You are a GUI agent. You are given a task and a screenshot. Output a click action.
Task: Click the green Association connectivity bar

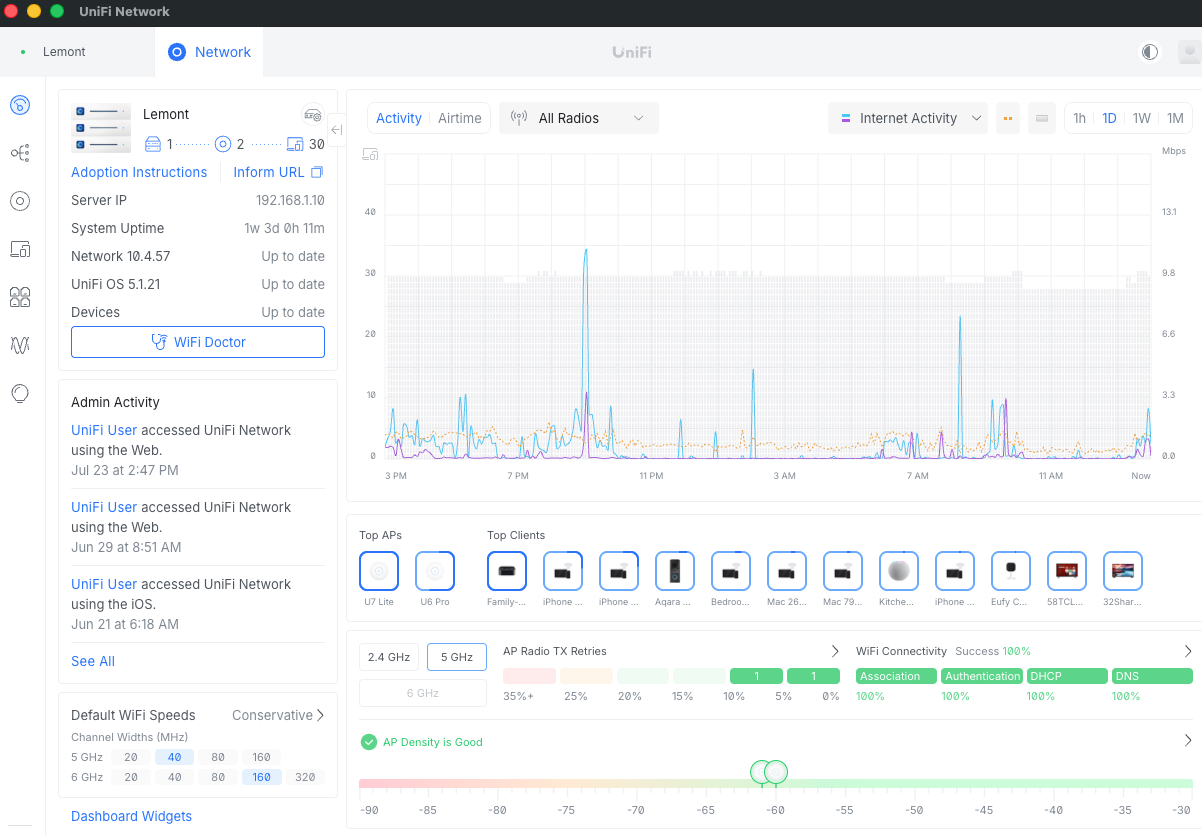[x=896, y=676]
